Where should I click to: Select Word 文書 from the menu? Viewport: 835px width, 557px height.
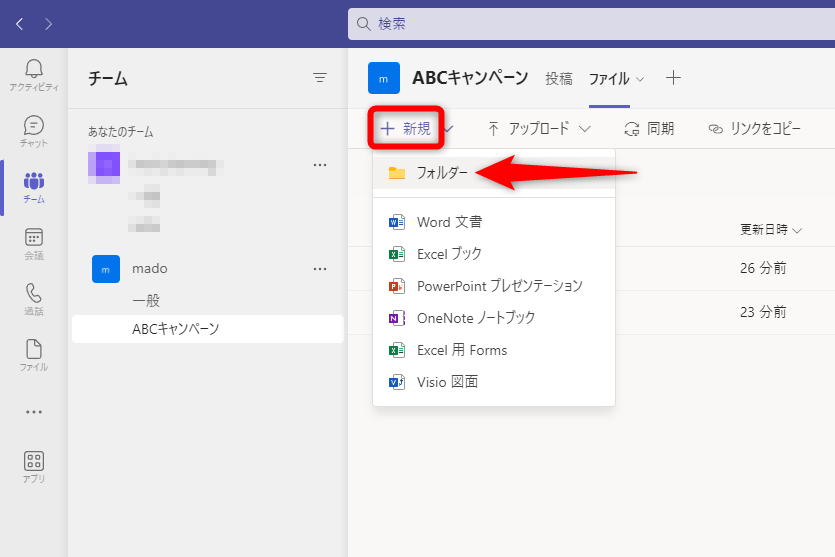494,222
